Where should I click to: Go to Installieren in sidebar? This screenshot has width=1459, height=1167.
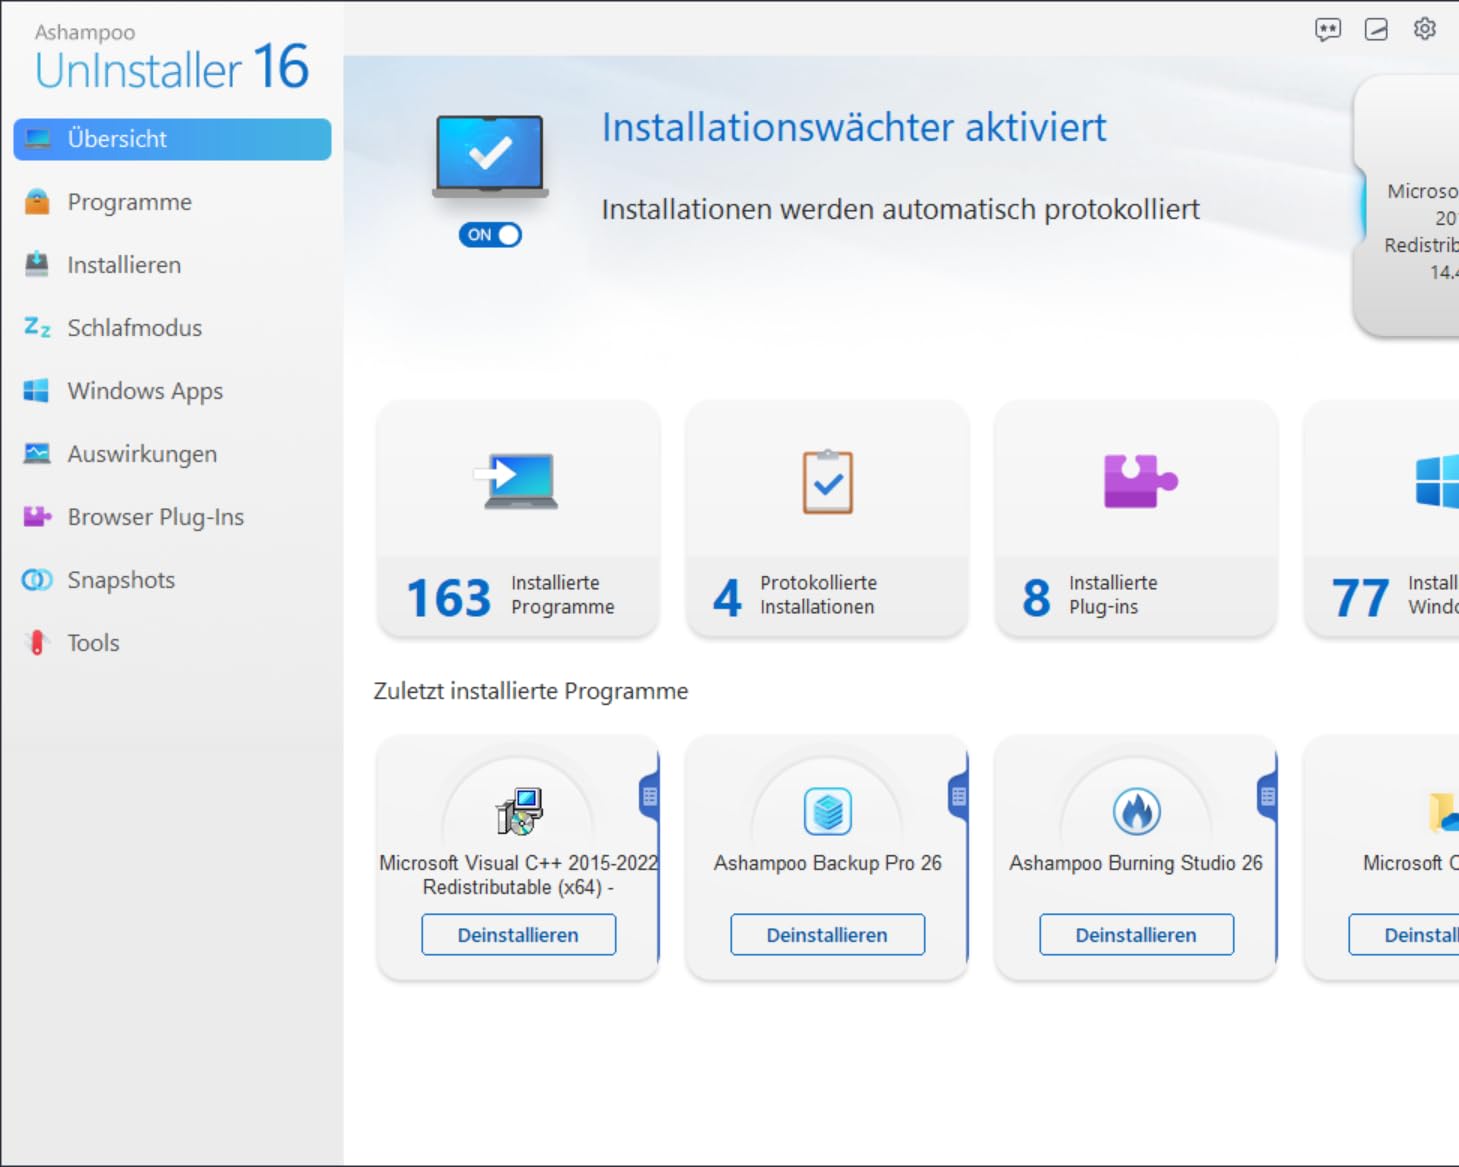point(172,265)
